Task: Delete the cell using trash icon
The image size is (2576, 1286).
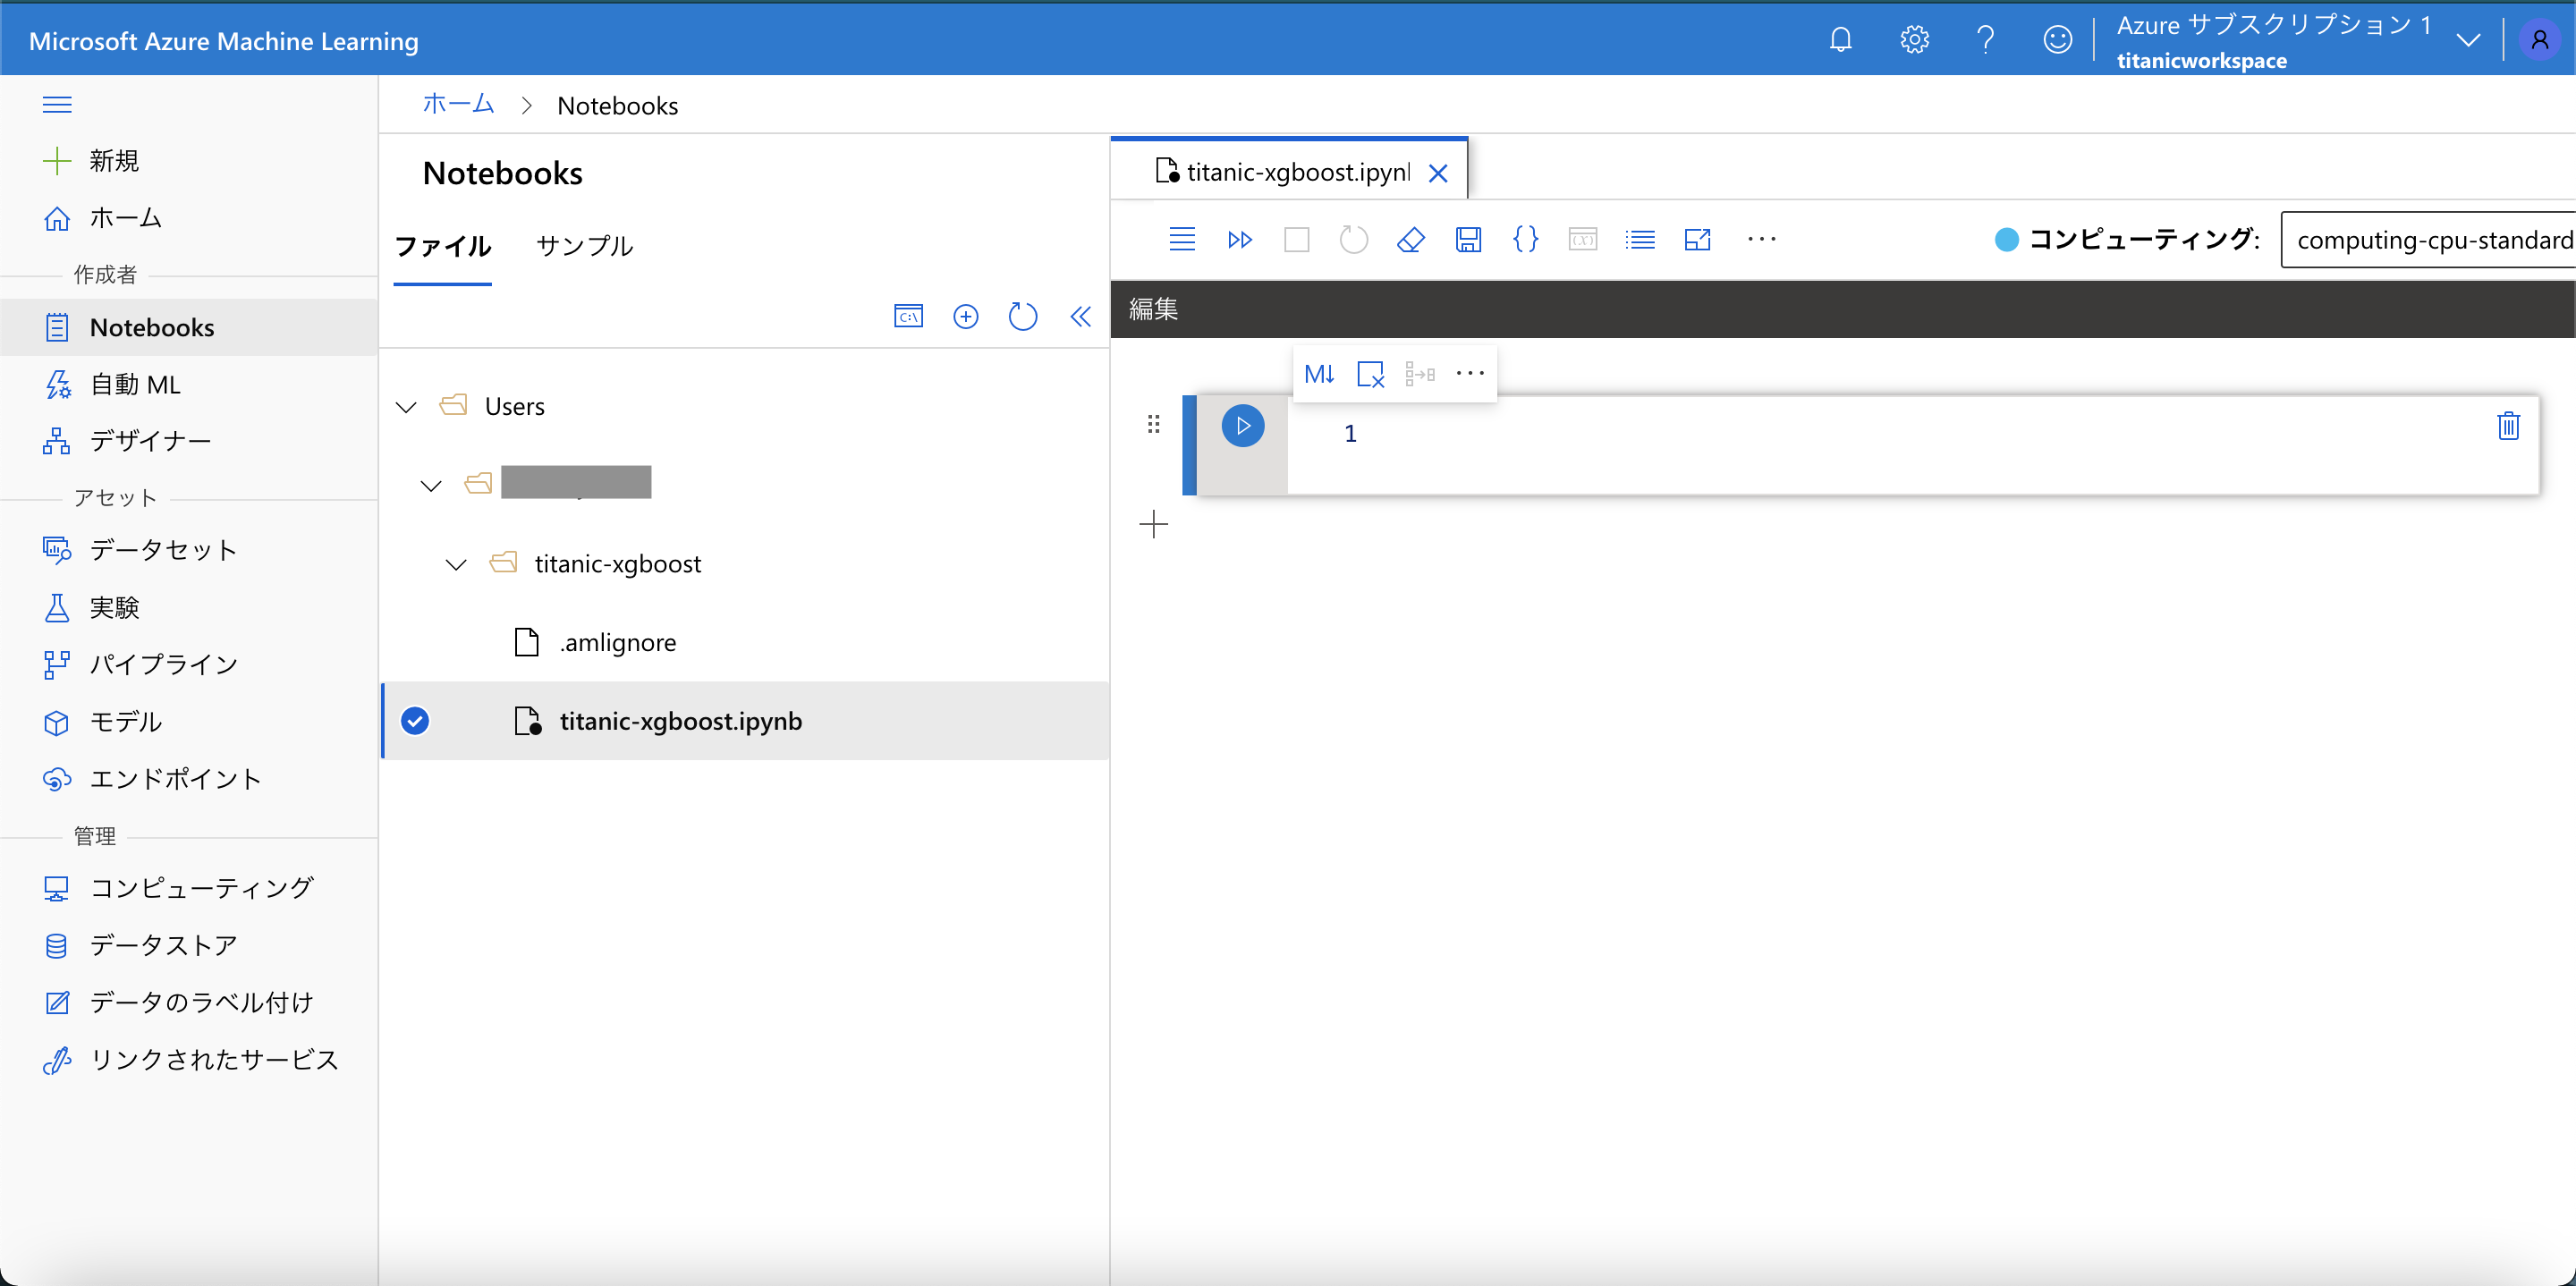Action: 2508,426
